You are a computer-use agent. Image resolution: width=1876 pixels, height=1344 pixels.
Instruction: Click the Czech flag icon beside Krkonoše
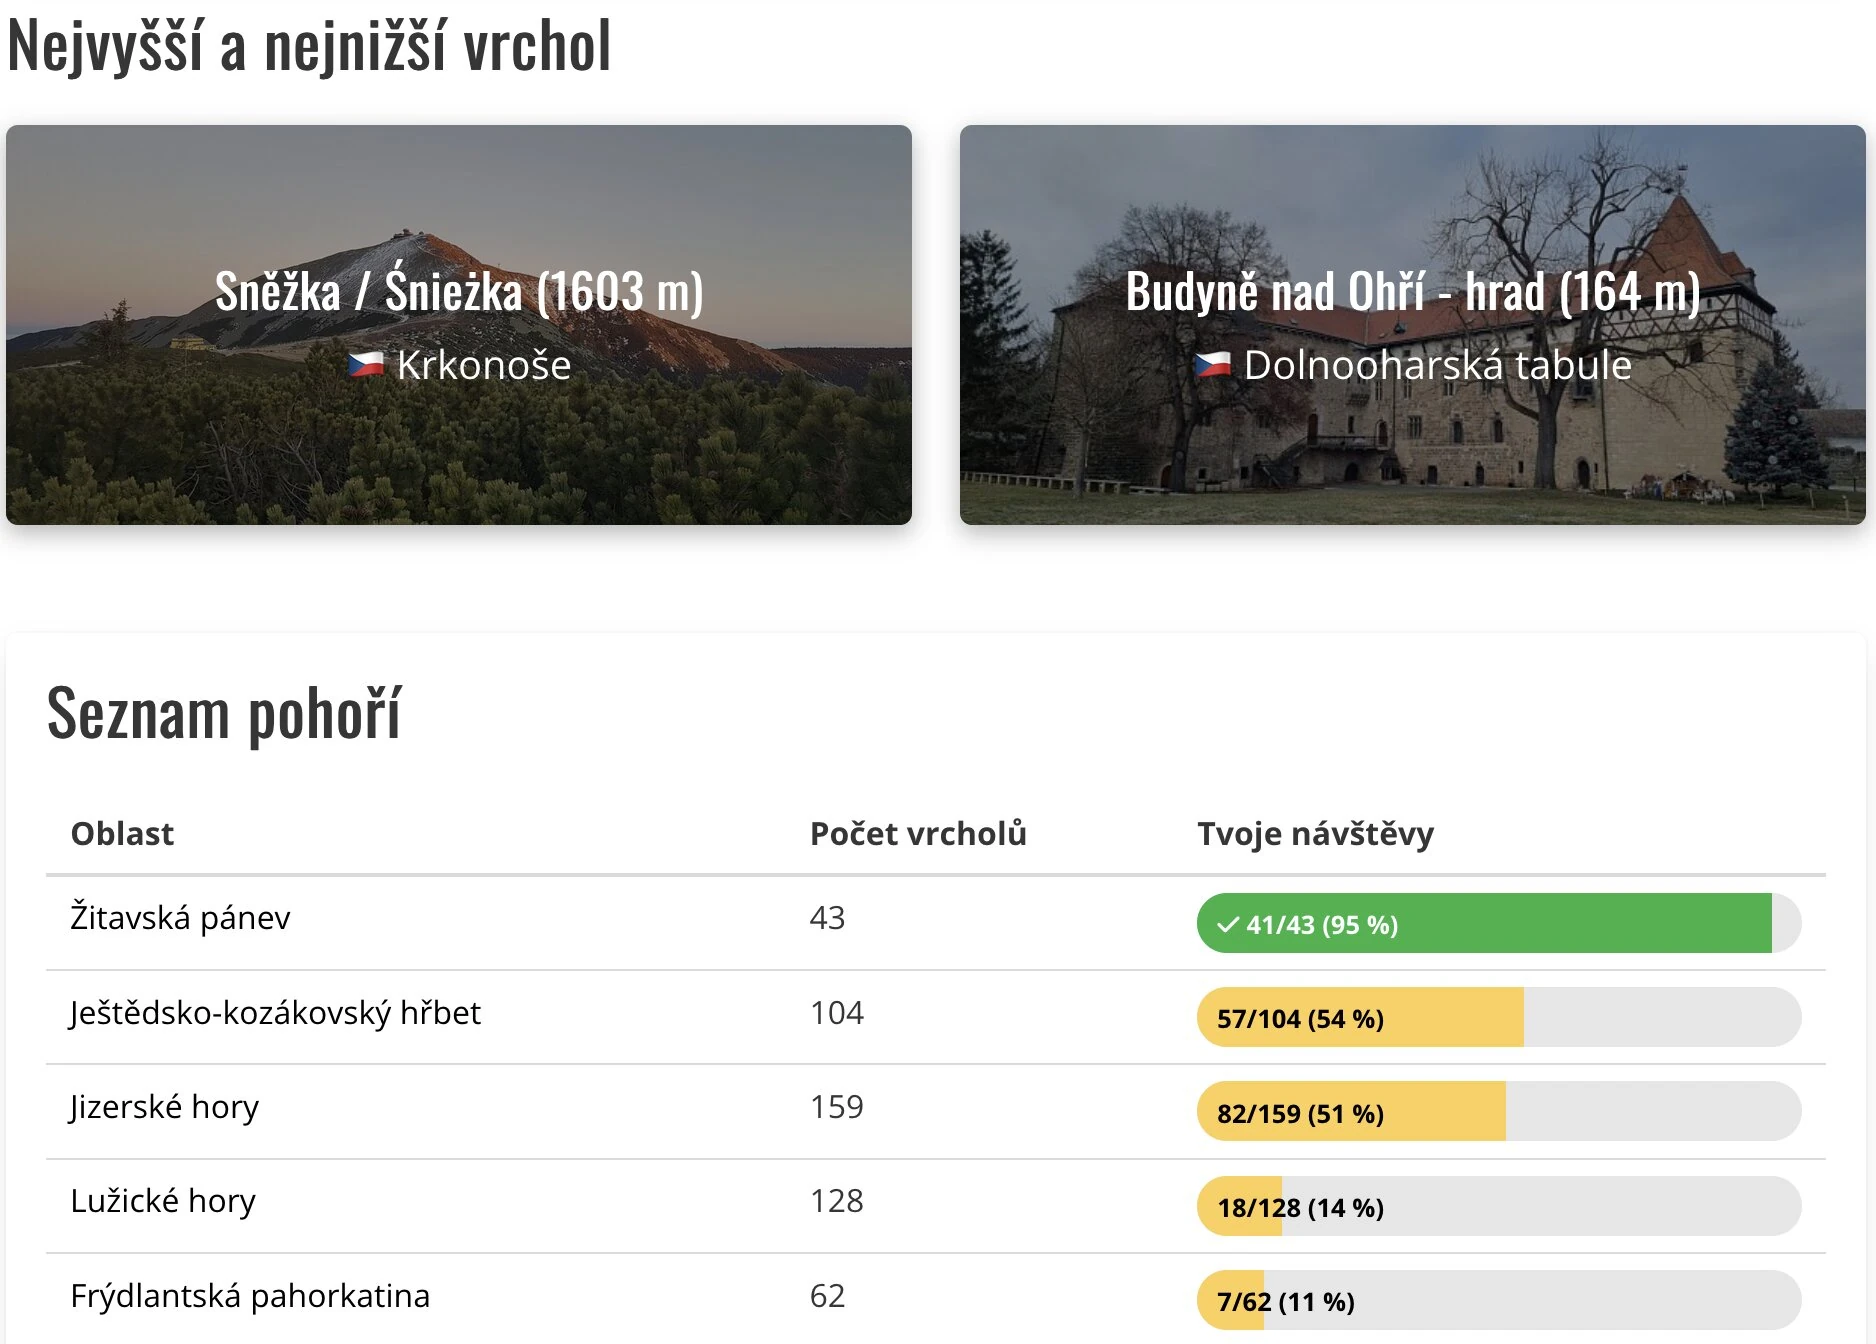click(x=366, y=364)
